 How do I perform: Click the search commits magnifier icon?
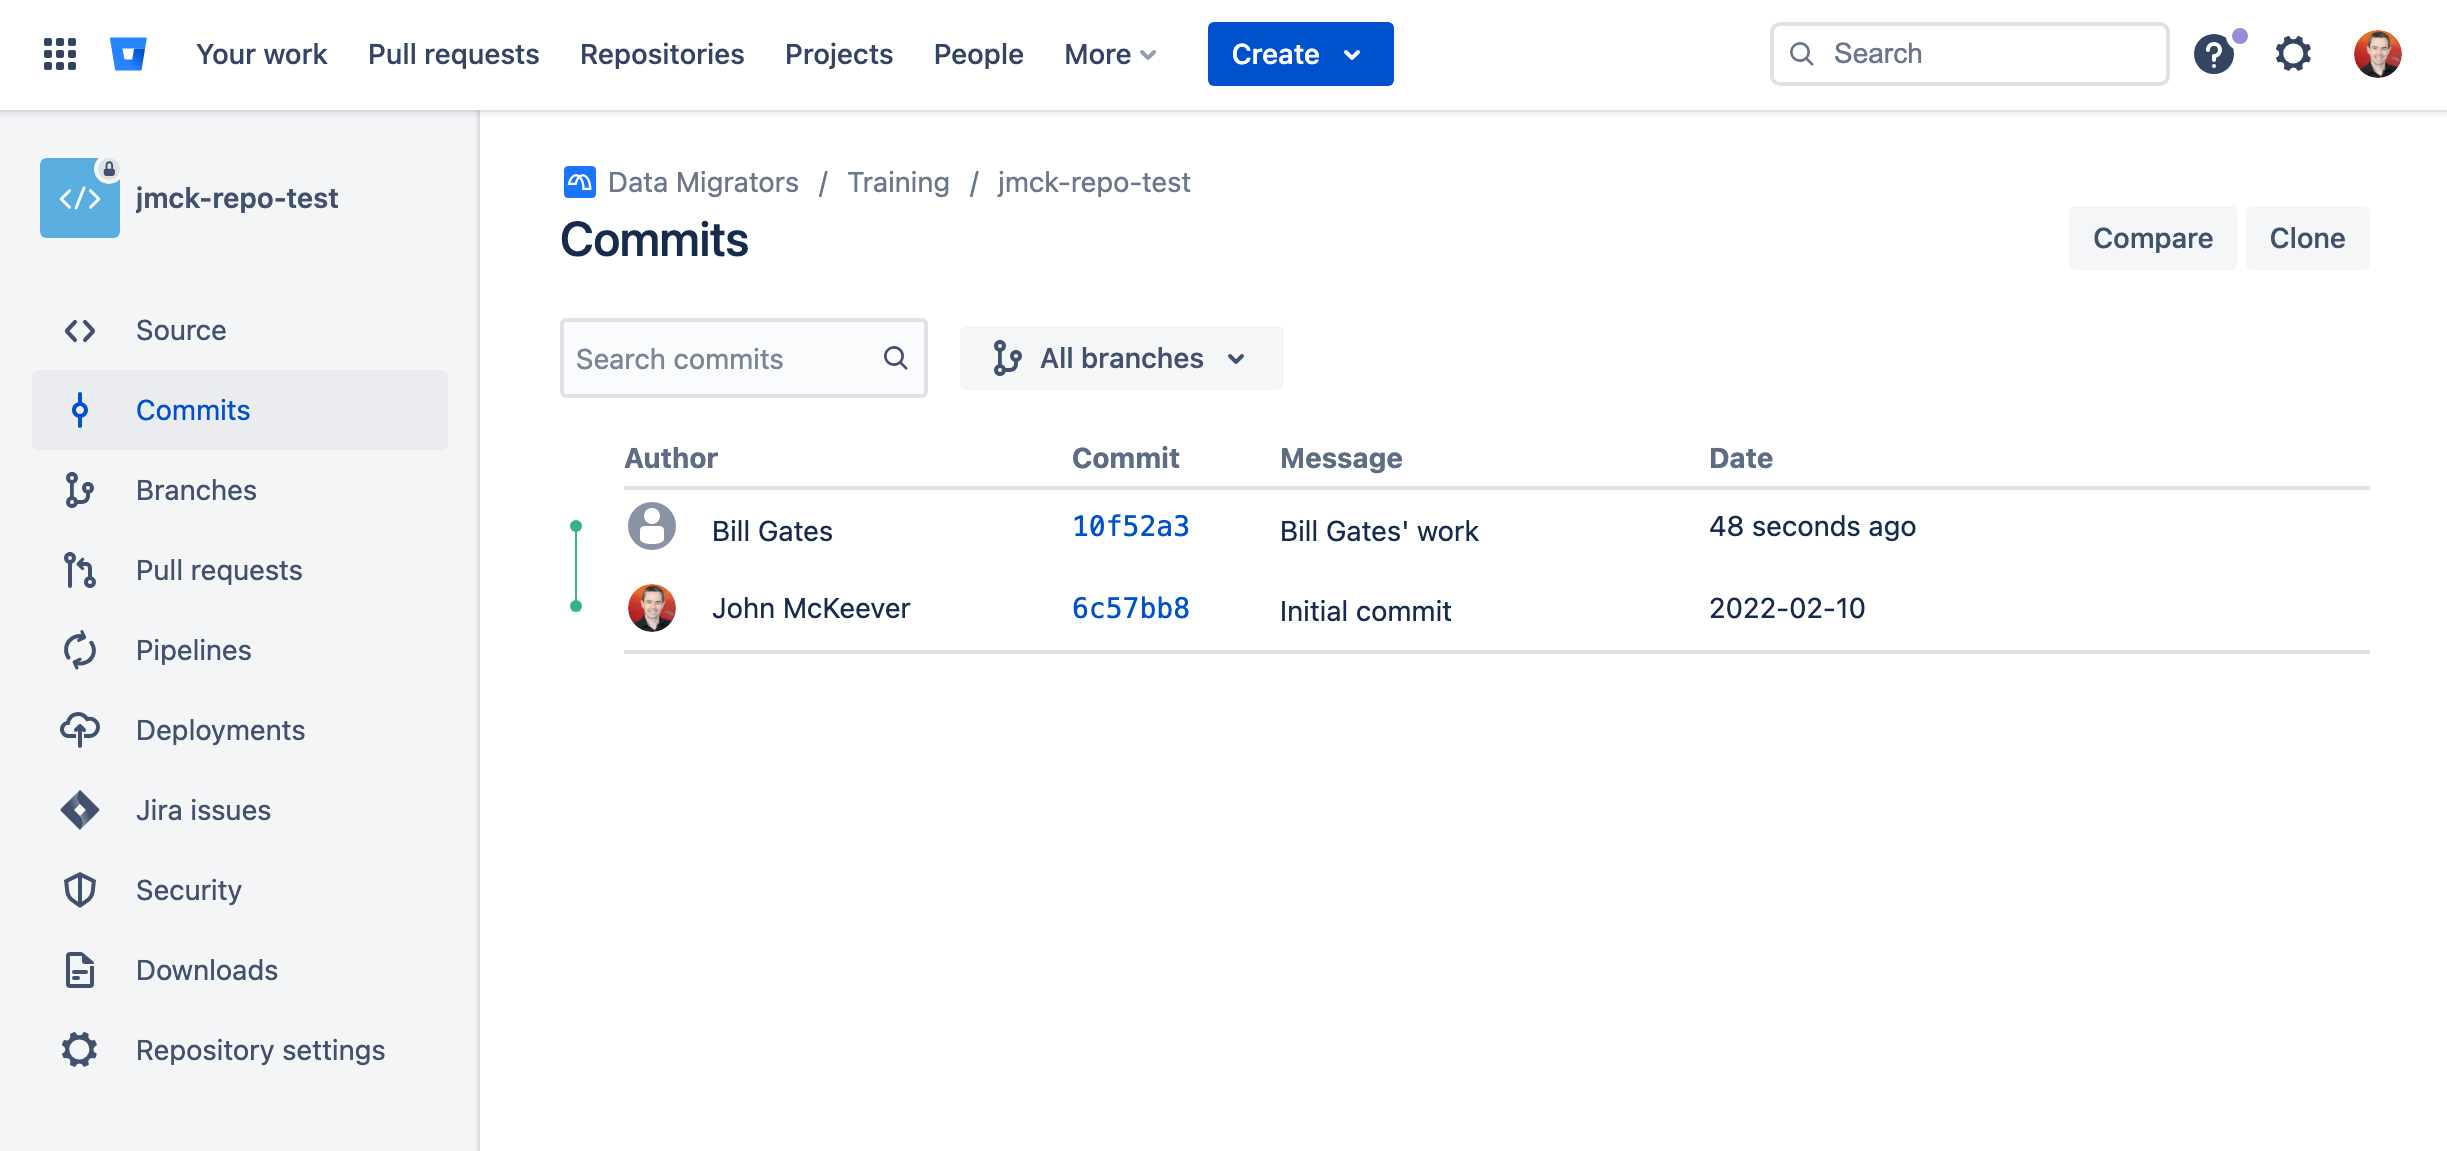[x=895, y=358]
